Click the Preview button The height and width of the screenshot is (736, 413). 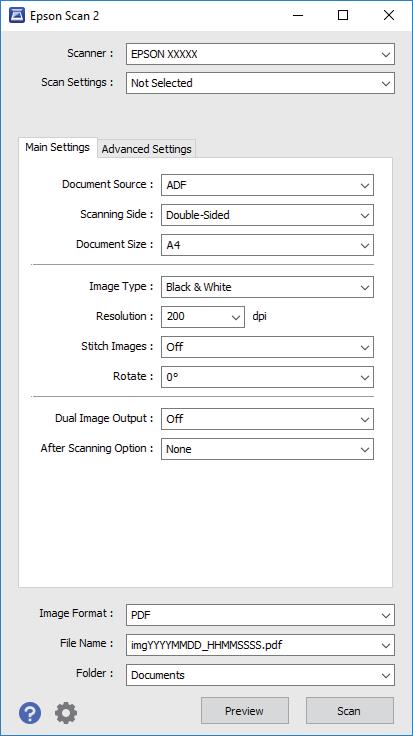coord(245,711)
